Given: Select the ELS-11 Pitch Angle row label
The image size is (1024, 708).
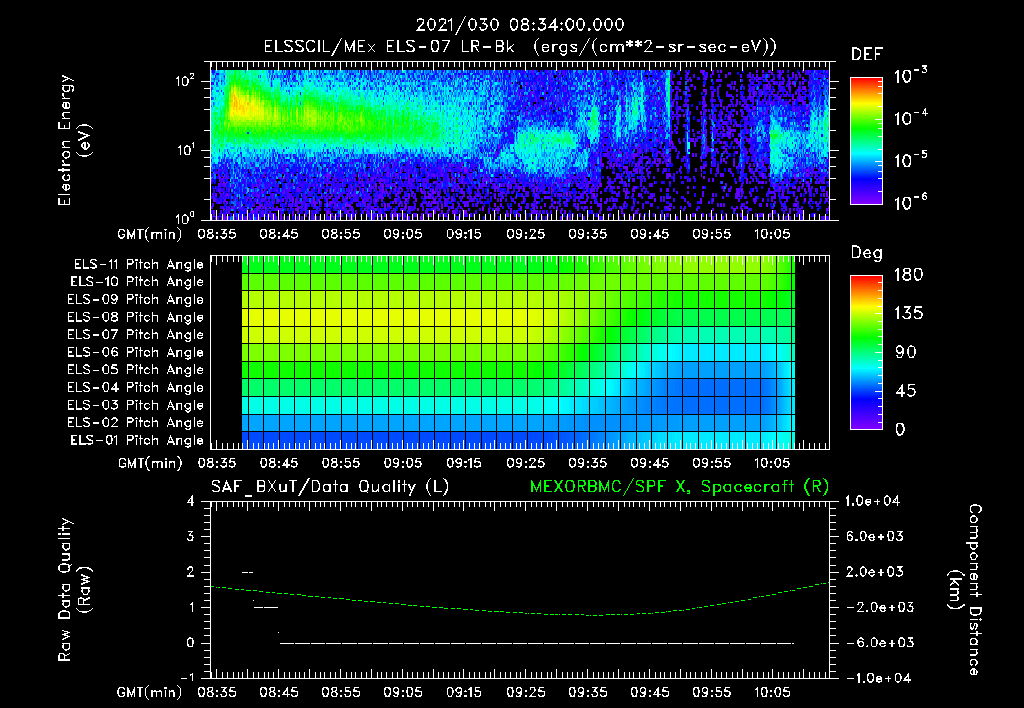Looking at the screenshot, I should click(x=138, y=265).
